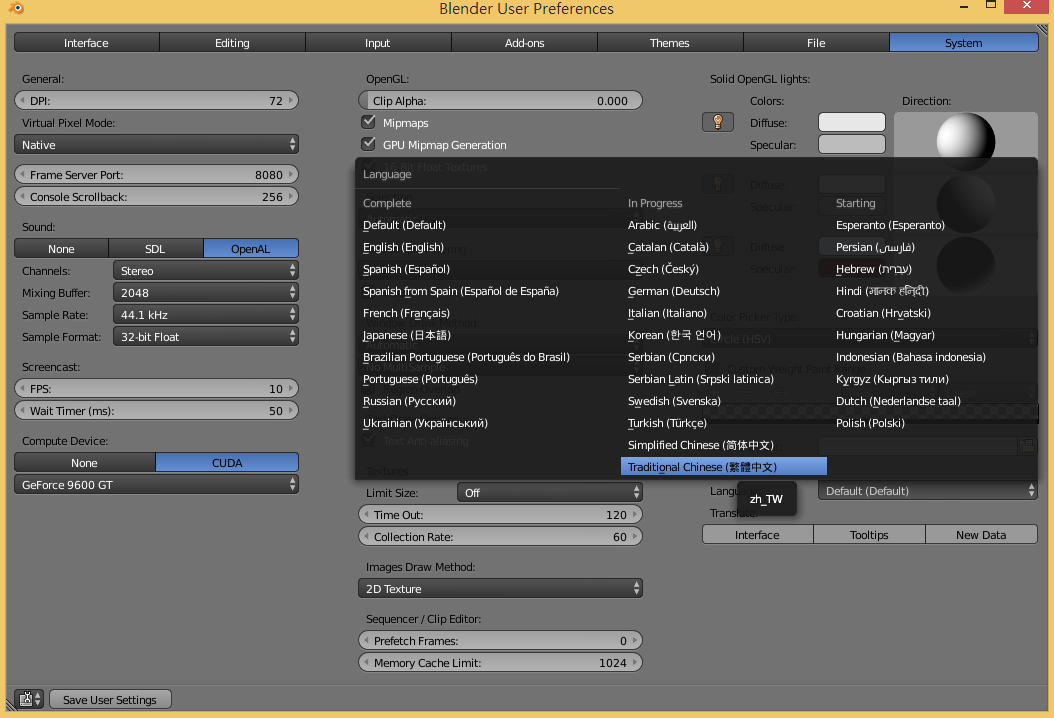Toggle Interface translation button
Screen dimensions: 1054x718
(758, 534)
